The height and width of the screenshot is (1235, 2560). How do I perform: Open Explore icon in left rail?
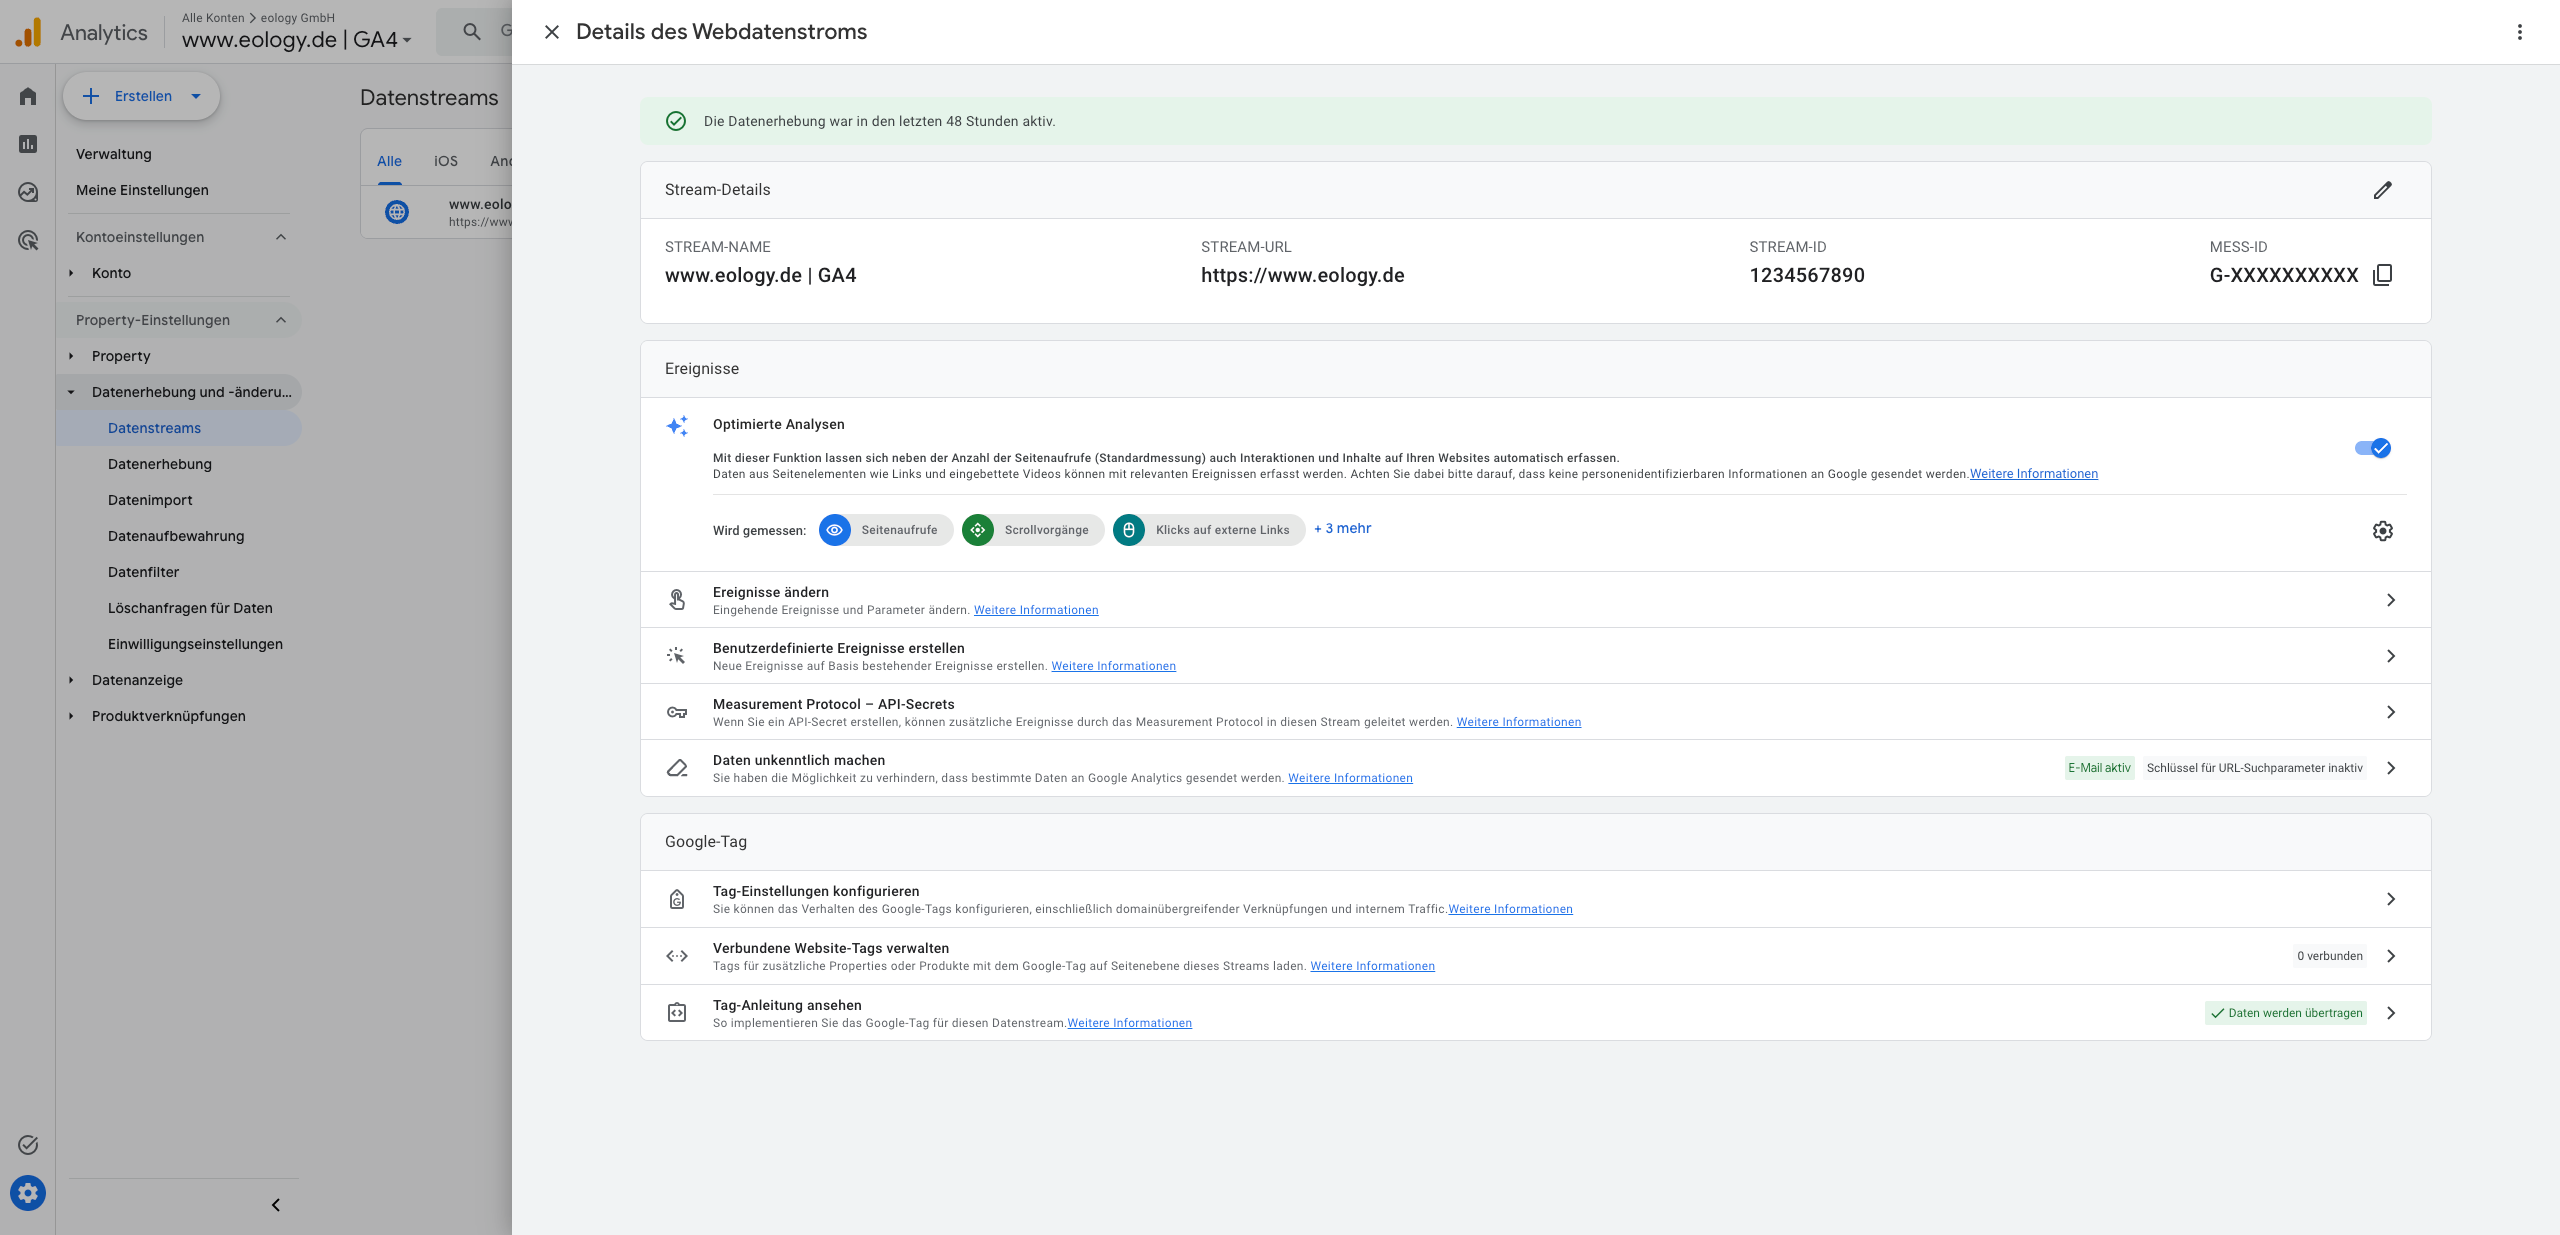(28, 192)
